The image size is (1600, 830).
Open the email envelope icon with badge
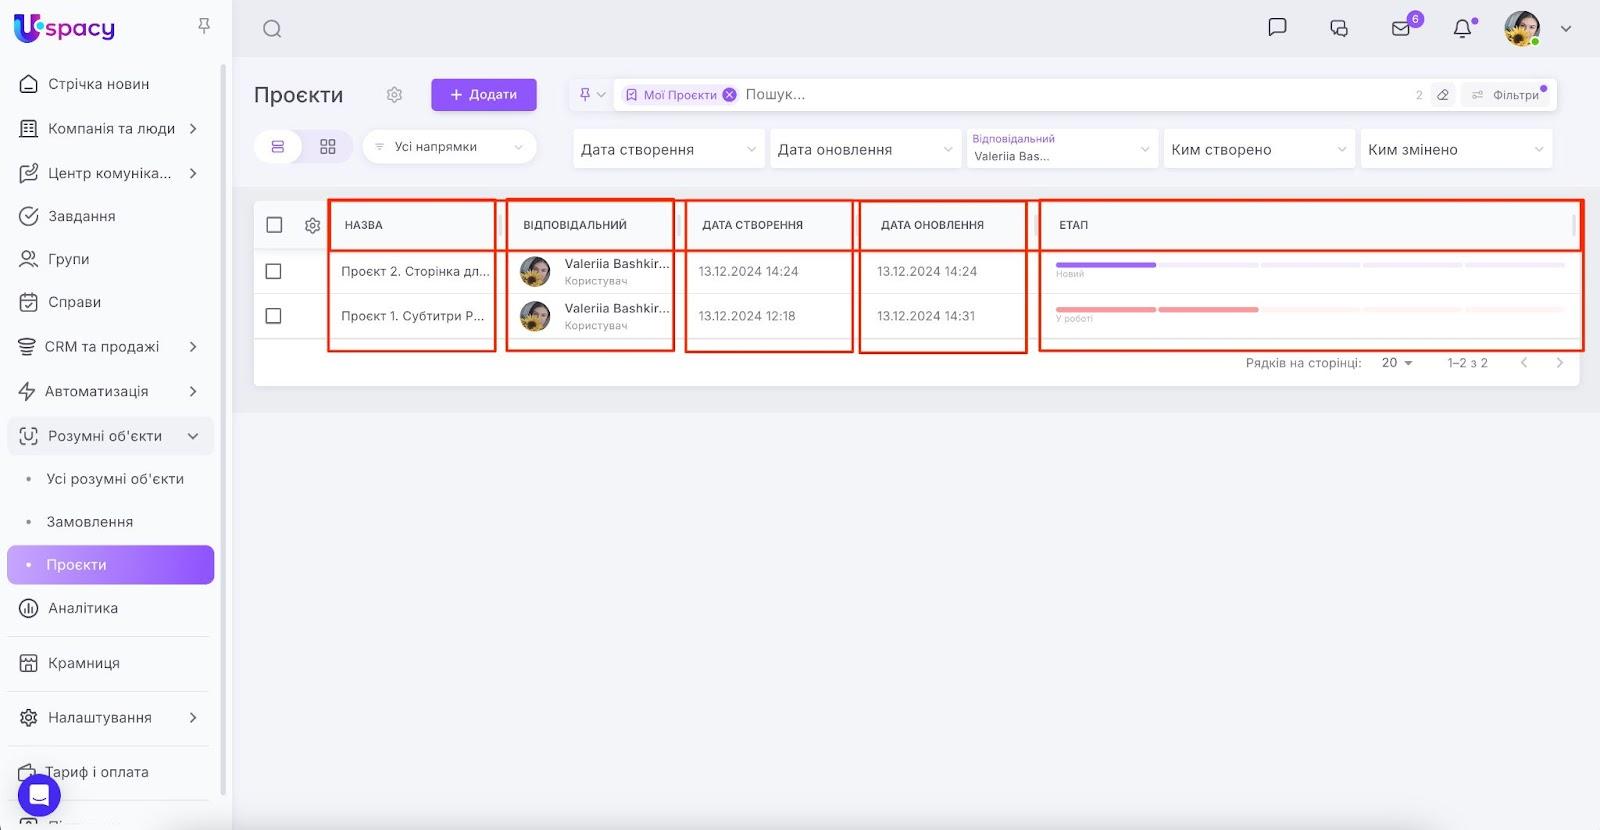click(1401, 28)
